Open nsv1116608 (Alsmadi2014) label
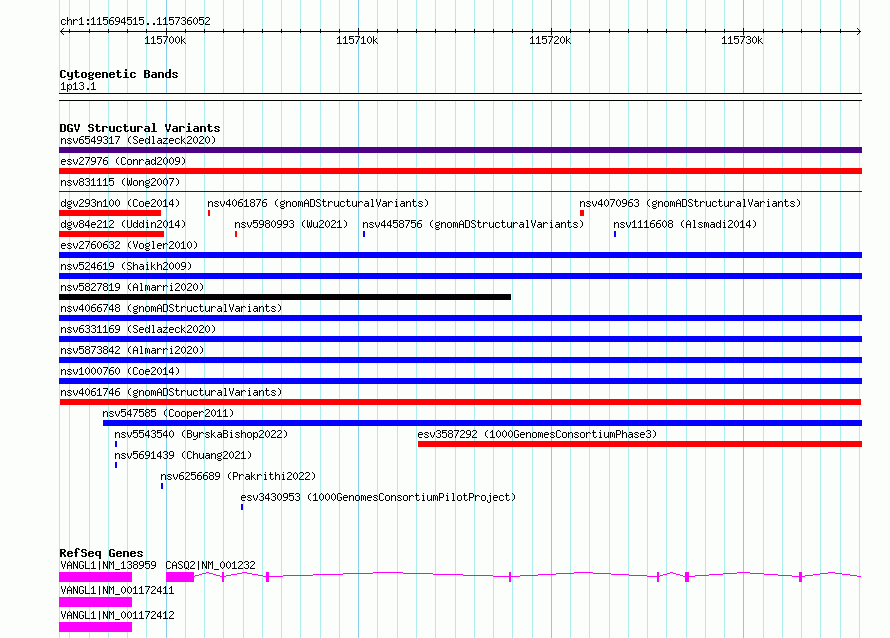 (x=685, y=224)
